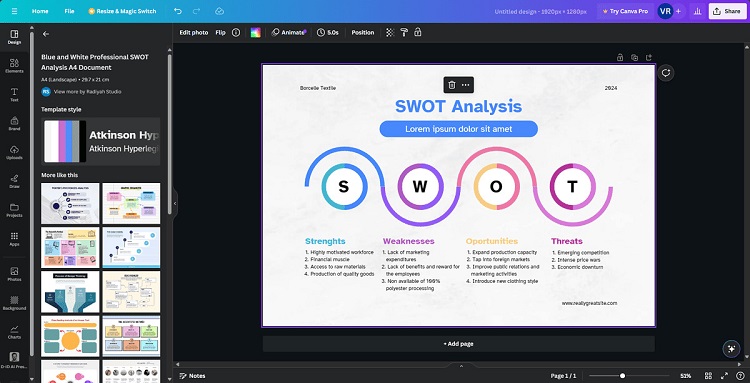Viewport: 750px width, 383px height.
Task: Select the www.reallygreatsite.com text
Action: coord(589,303)
